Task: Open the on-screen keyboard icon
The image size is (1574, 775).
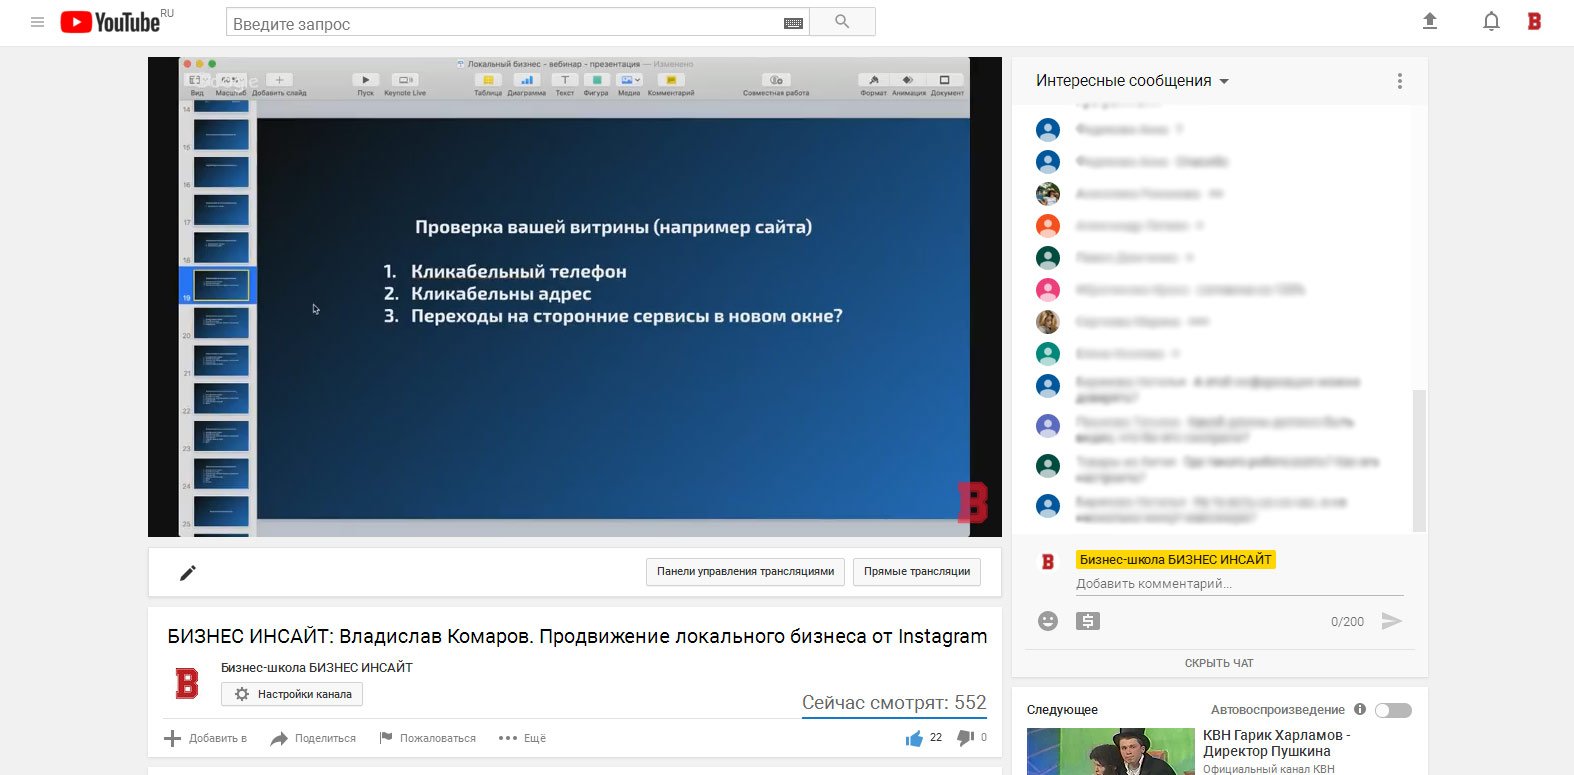Action: (x=793, y=23)
